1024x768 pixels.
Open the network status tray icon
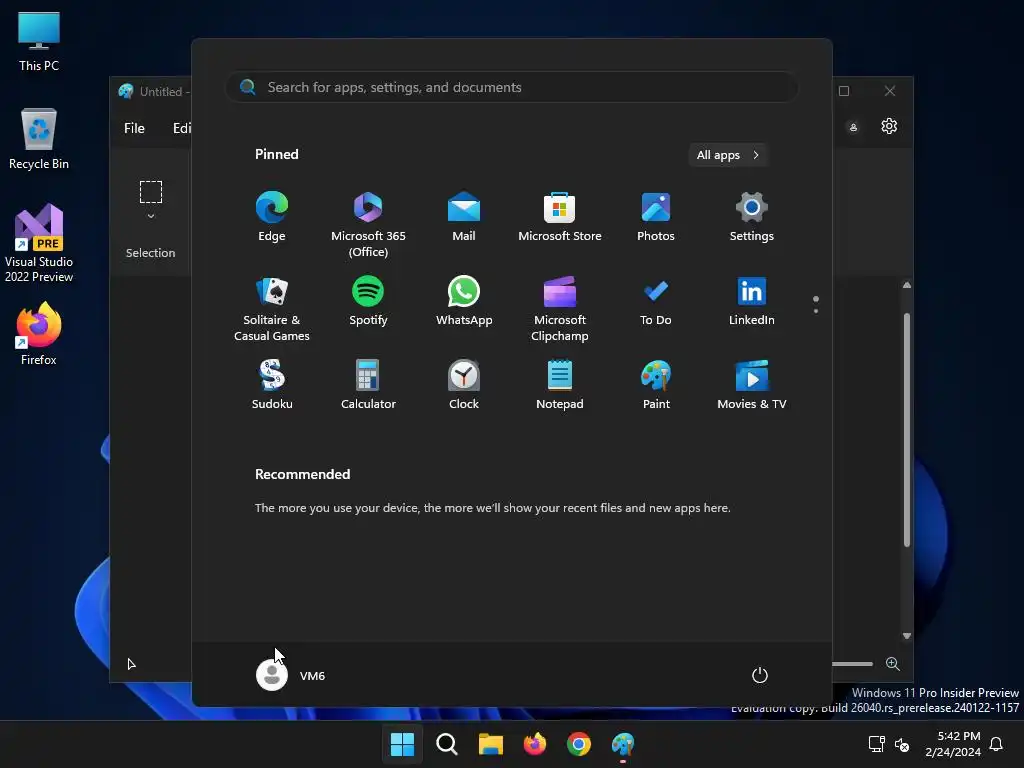[876, 744]
